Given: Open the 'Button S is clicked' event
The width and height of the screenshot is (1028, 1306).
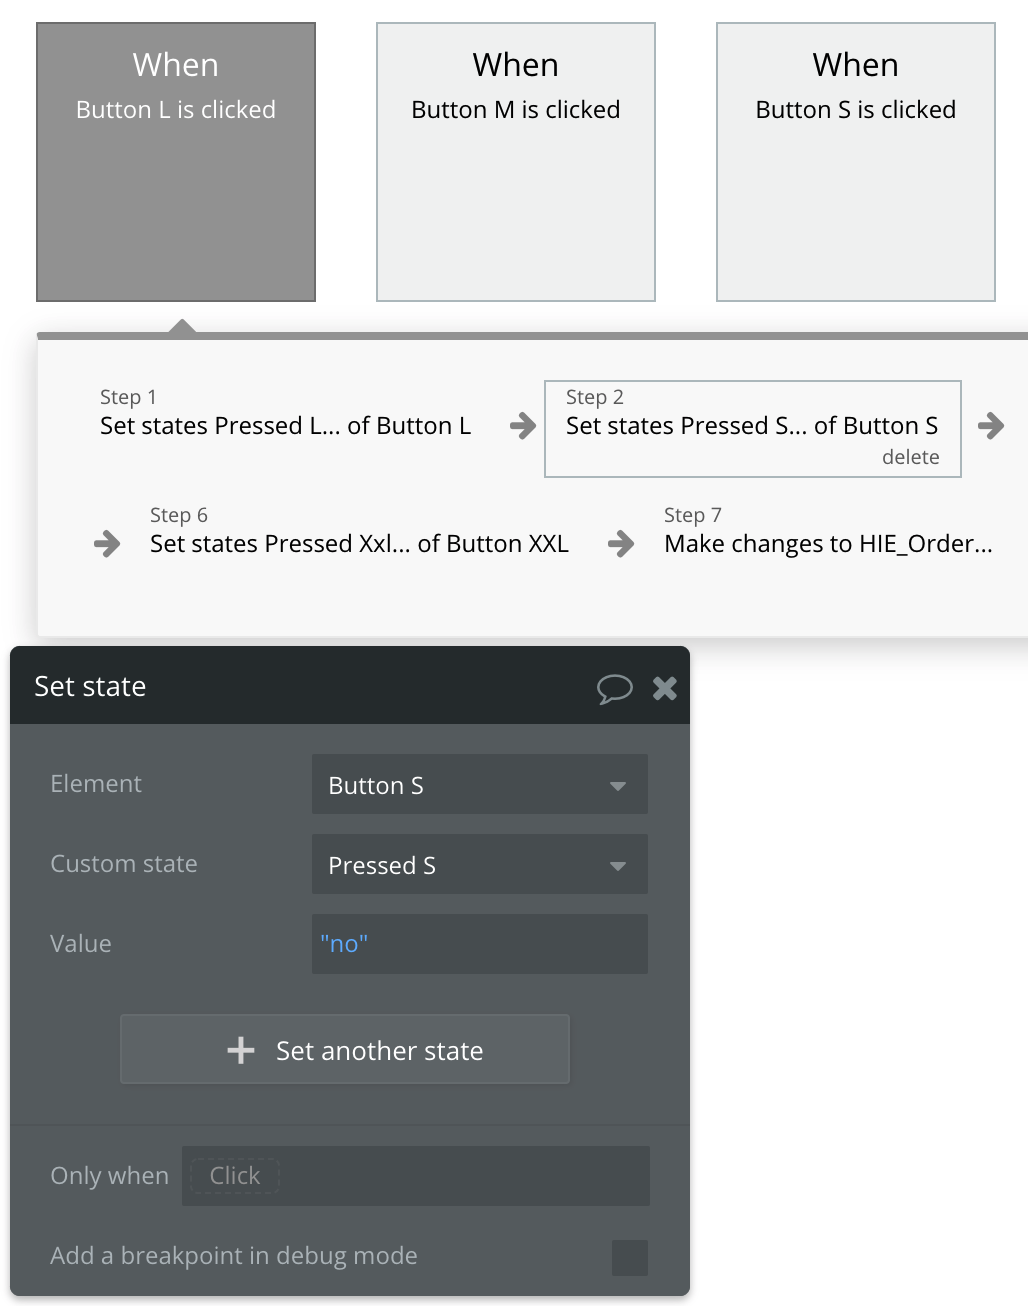Looking at the screenshot, I should point(856,162).
